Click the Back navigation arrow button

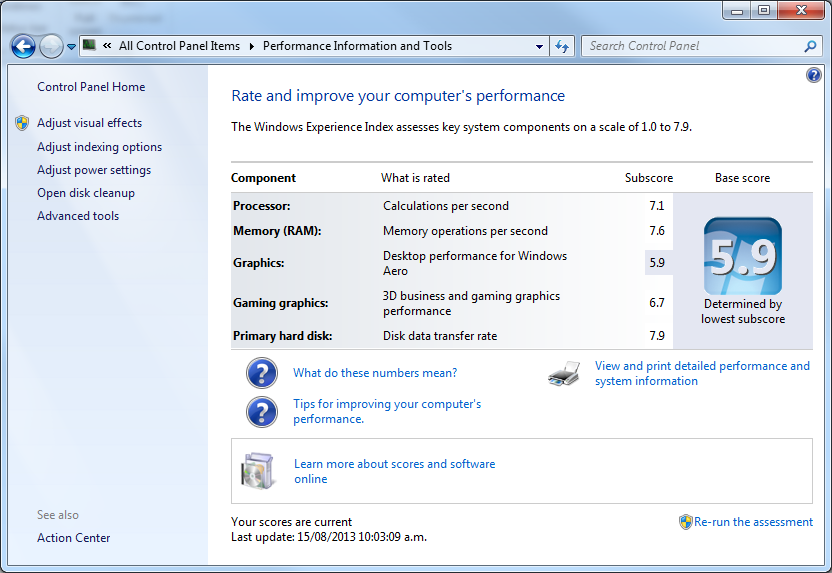(x=23, y=46)
